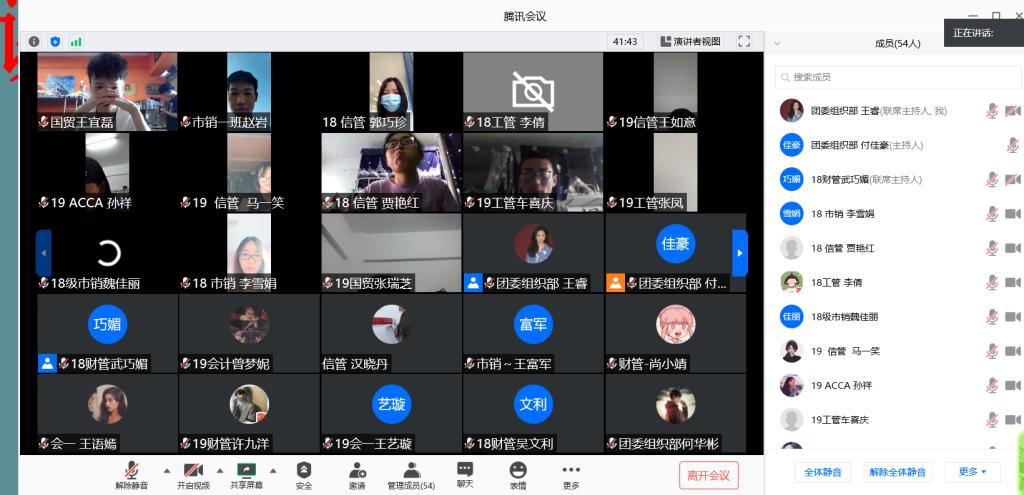Screen dimensions: 1024x495
Task: Toggle microphone for 18 市销 李雪娟 in member list
Action: click(991, 214)
